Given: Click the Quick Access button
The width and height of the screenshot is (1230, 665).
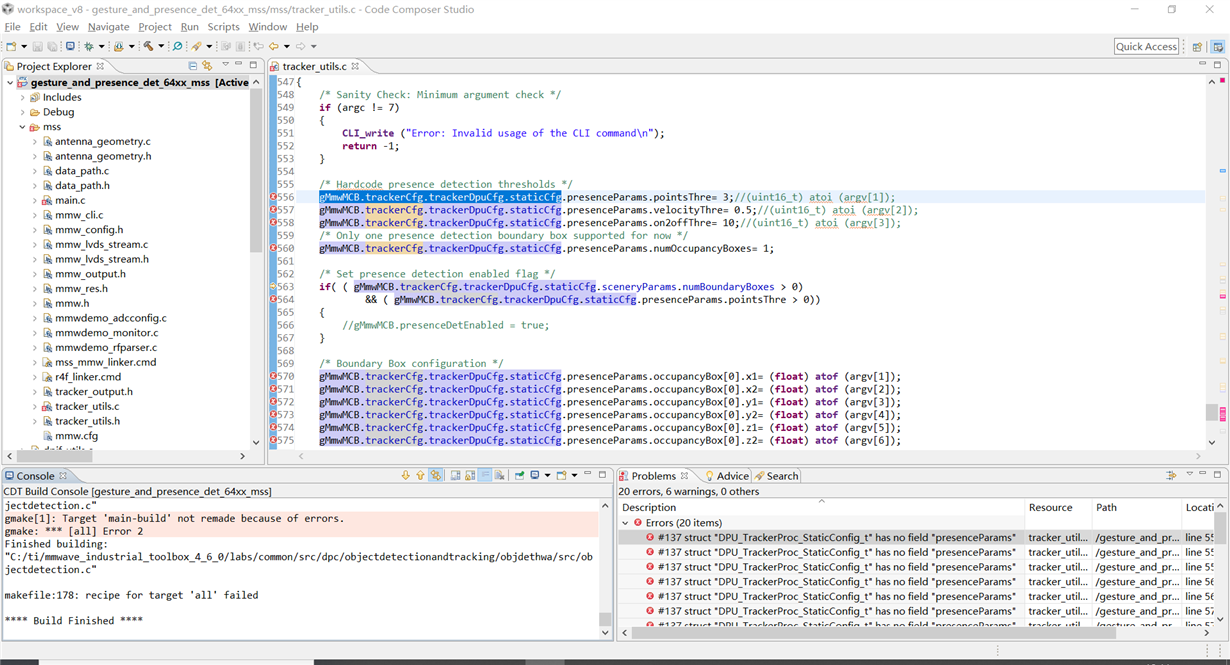Looking at the screenshot, I should point(1146,47).
